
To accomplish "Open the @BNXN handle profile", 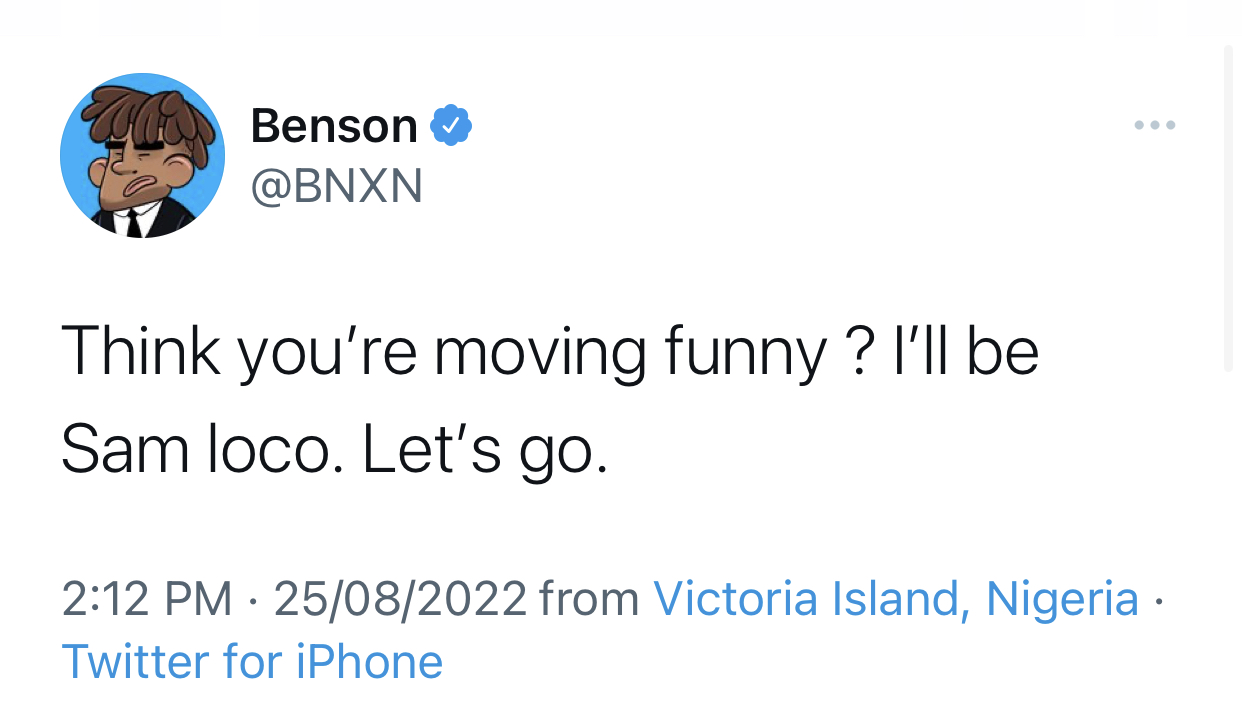I will click(336, 185).
